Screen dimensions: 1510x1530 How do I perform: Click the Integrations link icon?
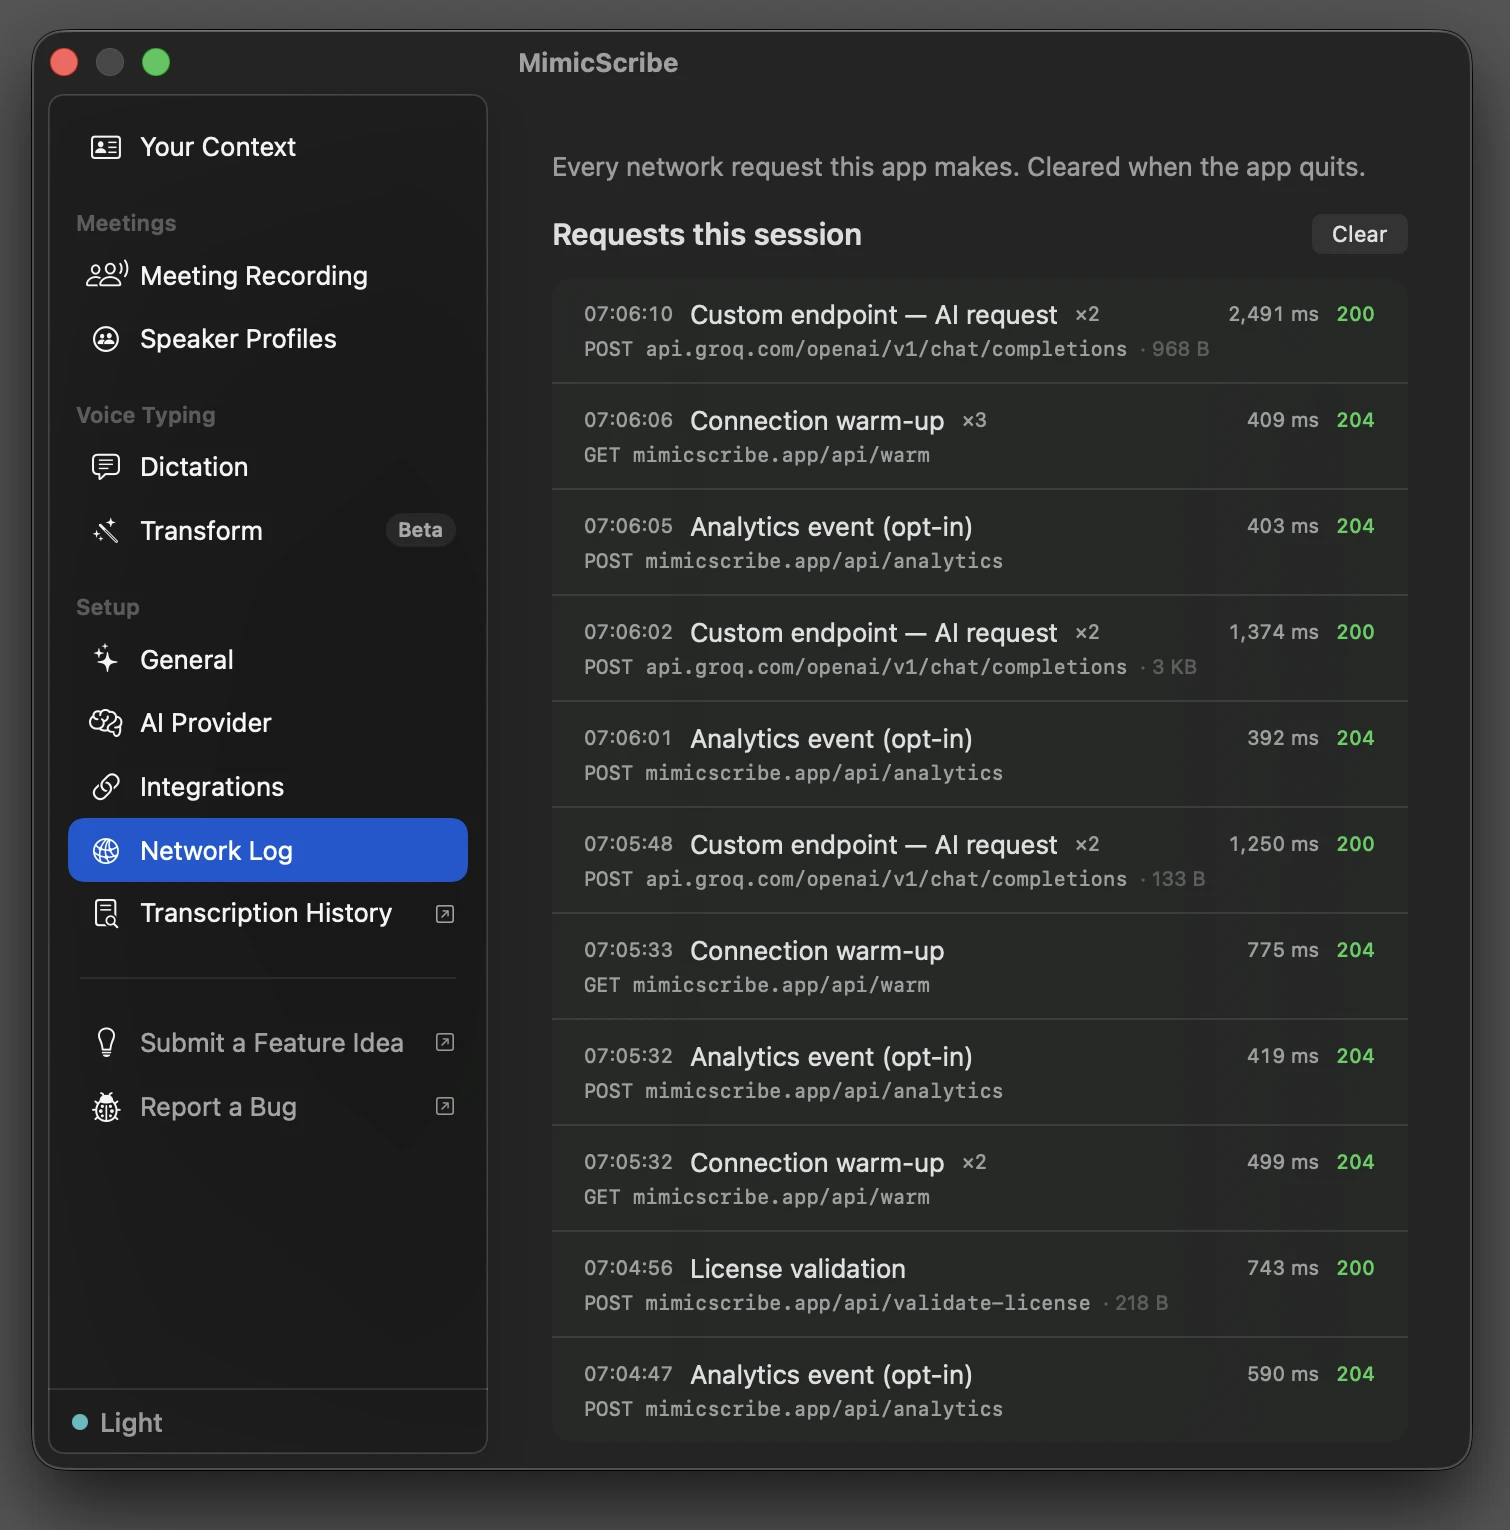[106, 787]
